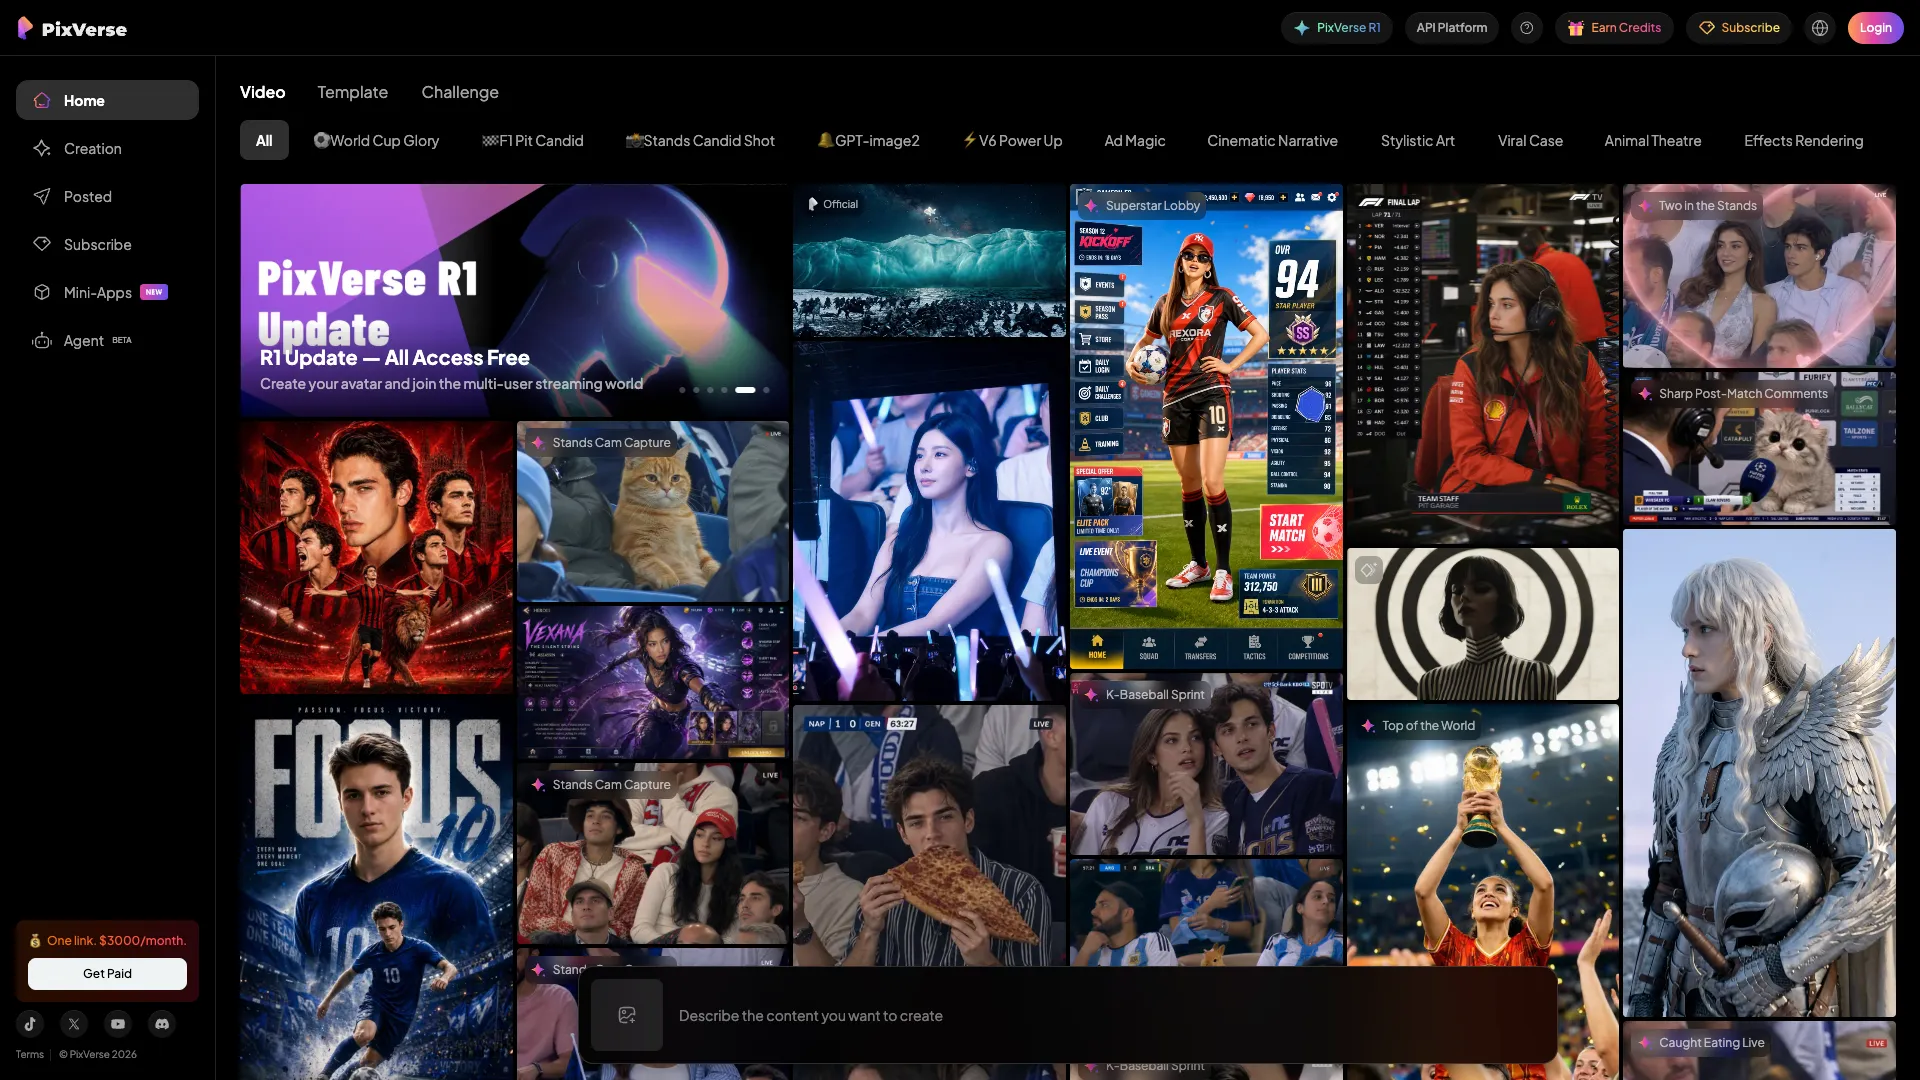Image resolution: width=1920 pixels, height=1080 pixels.
Task: Click the Login button
Action: pyautogui.click(x=1875, y=28)
